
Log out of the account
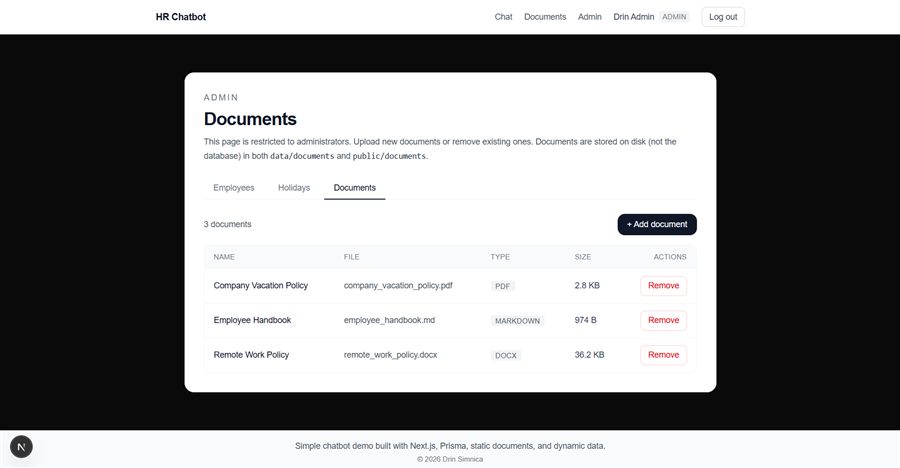pyautogui.click(x=723, y=17)
